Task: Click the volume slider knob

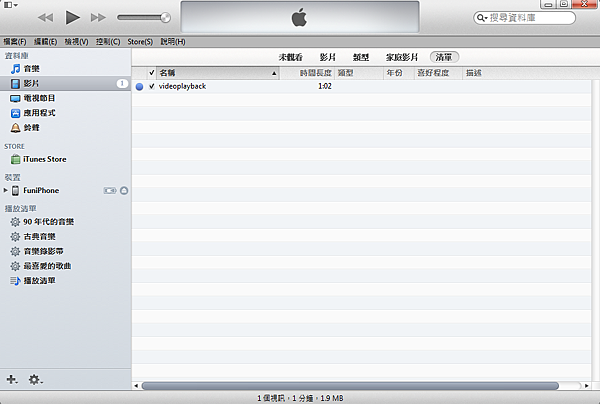Action: [x=166, y=17]
